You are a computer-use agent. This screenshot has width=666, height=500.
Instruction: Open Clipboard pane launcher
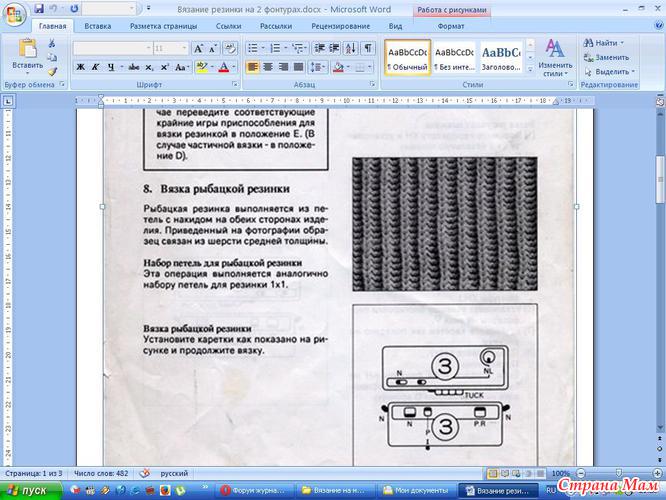62,85
